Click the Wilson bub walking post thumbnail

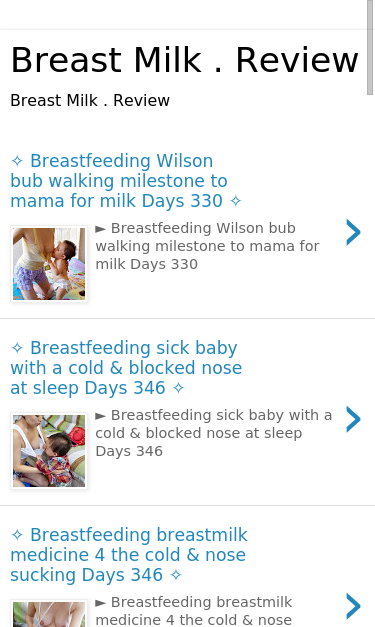(x=49, y=264)
